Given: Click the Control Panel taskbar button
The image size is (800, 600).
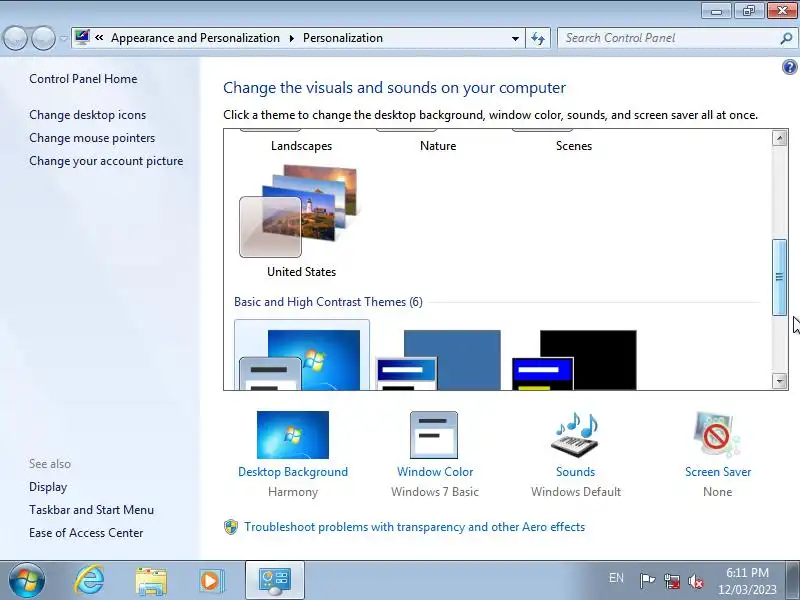Looking at the screenshot, I should [x=275, y=581].
